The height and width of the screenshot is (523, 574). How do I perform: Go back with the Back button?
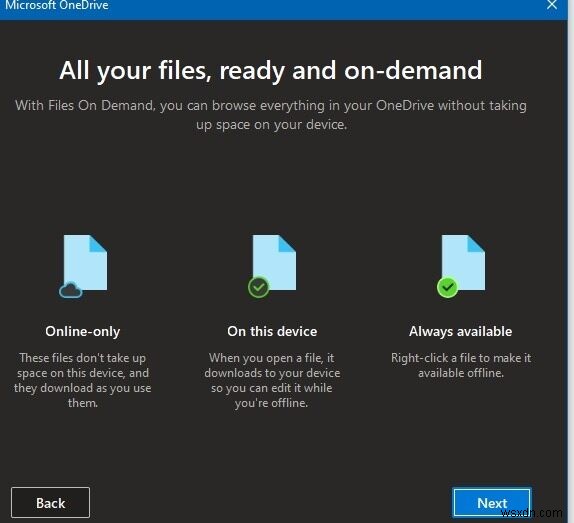(x=51, y=503)
